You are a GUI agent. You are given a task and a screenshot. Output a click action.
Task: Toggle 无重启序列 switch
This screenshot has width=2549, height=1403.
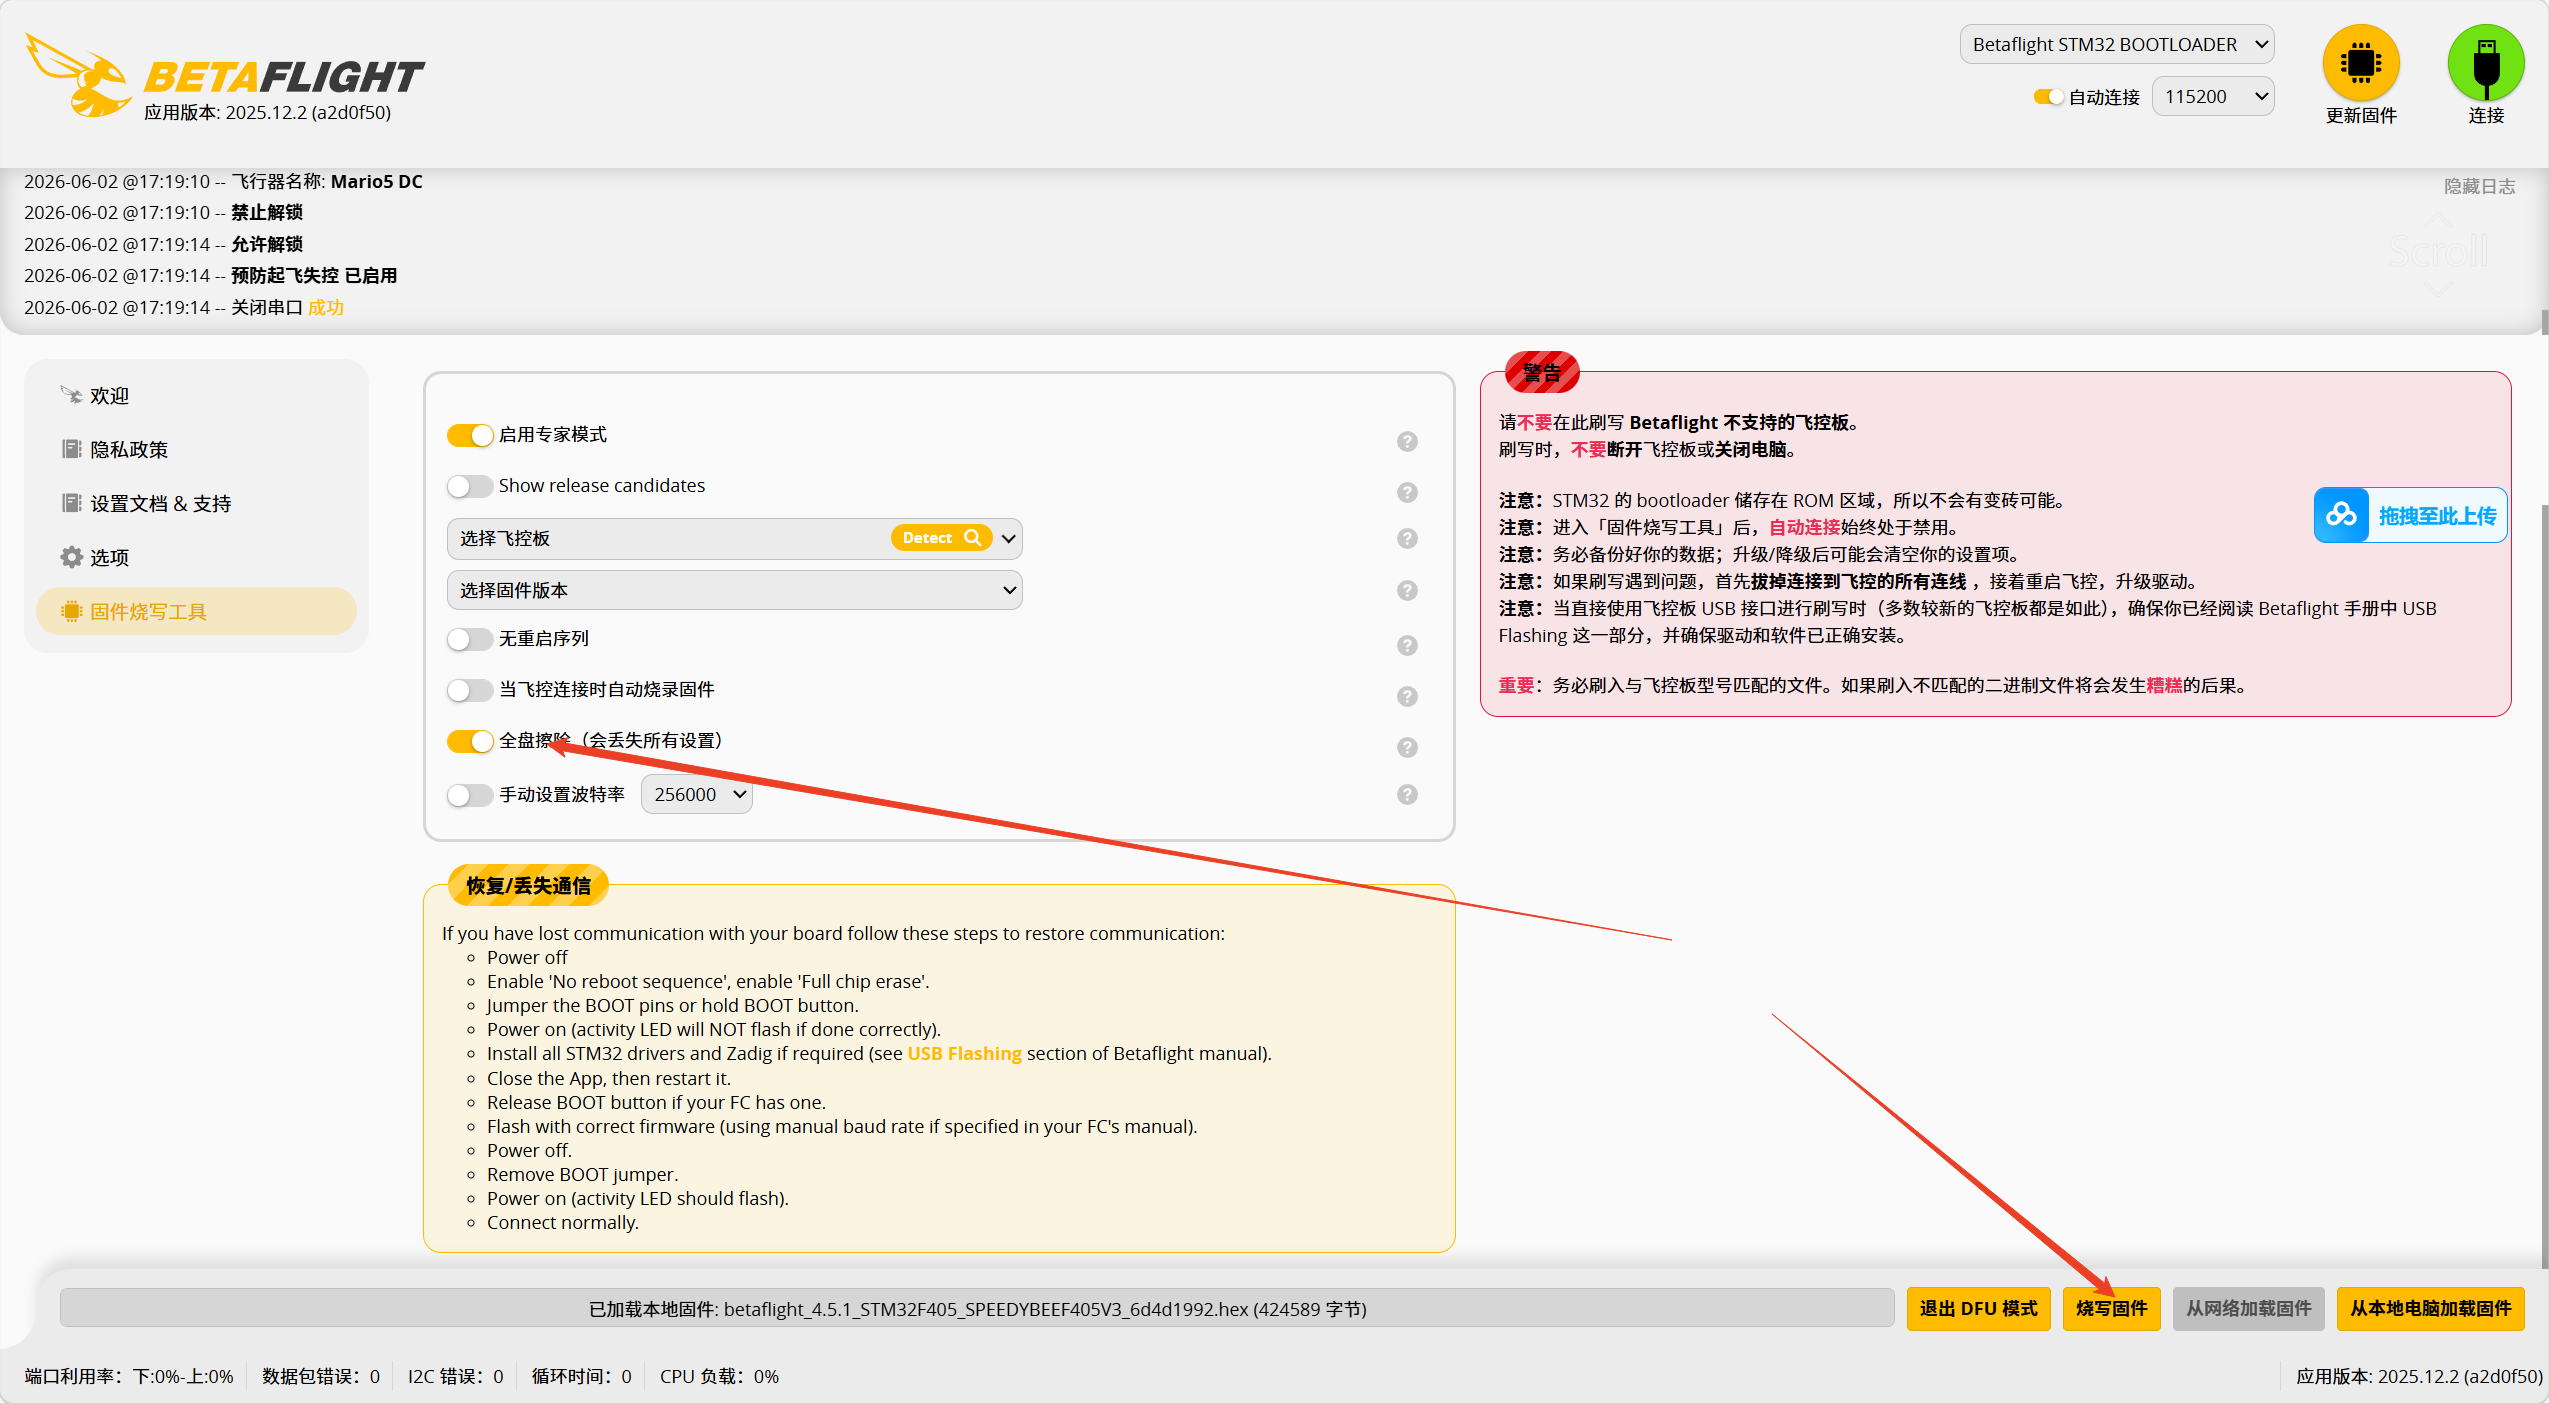470,639
